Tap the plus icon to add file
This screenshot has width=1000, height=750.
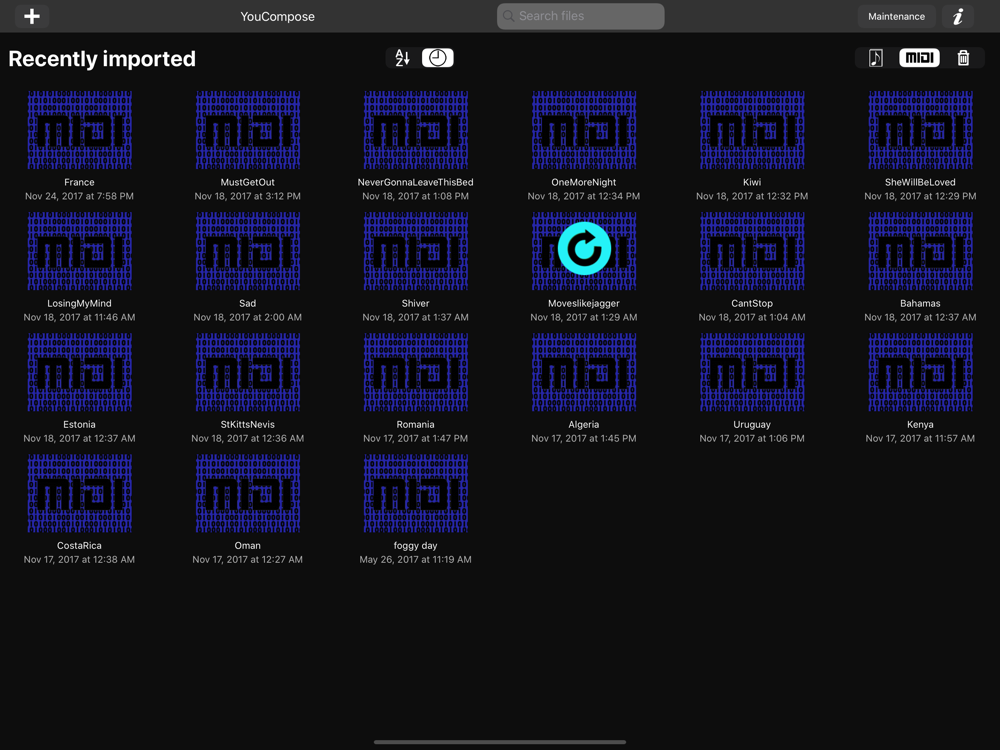[x=32, y=16]
